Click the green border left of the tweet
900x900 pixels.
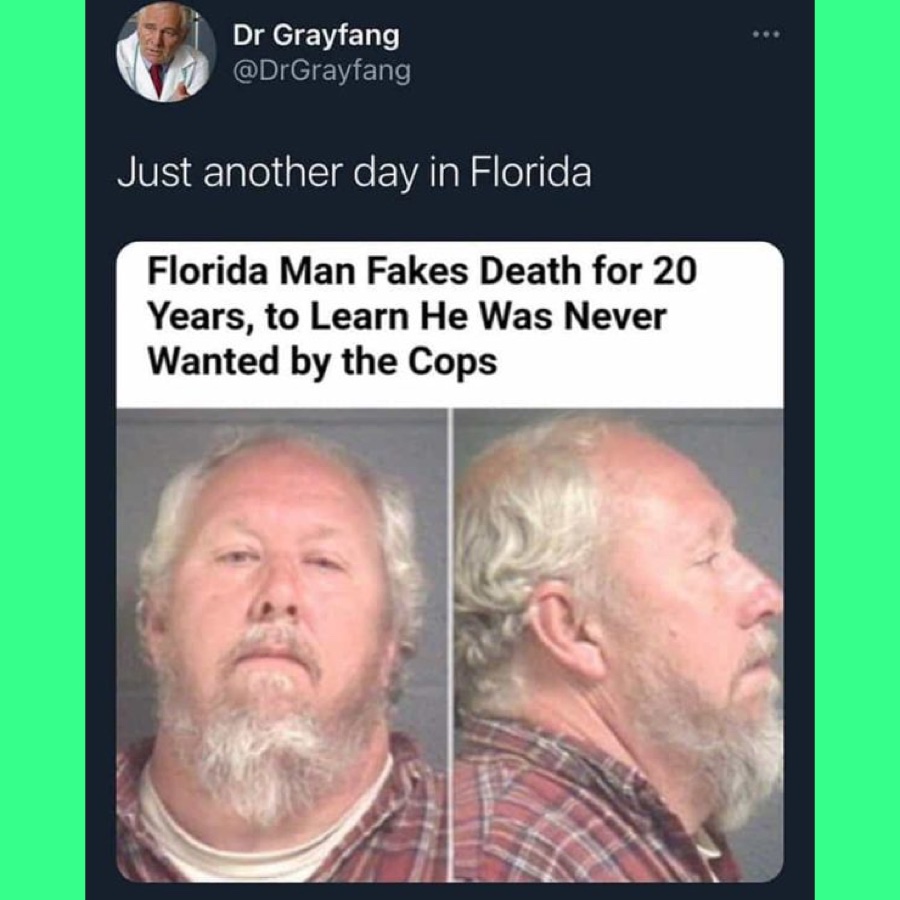tap(42, 450)
